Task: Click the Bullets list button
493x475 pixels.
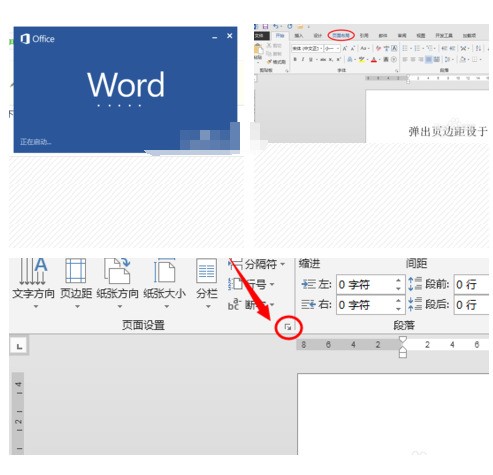Action: click(405, 48)
